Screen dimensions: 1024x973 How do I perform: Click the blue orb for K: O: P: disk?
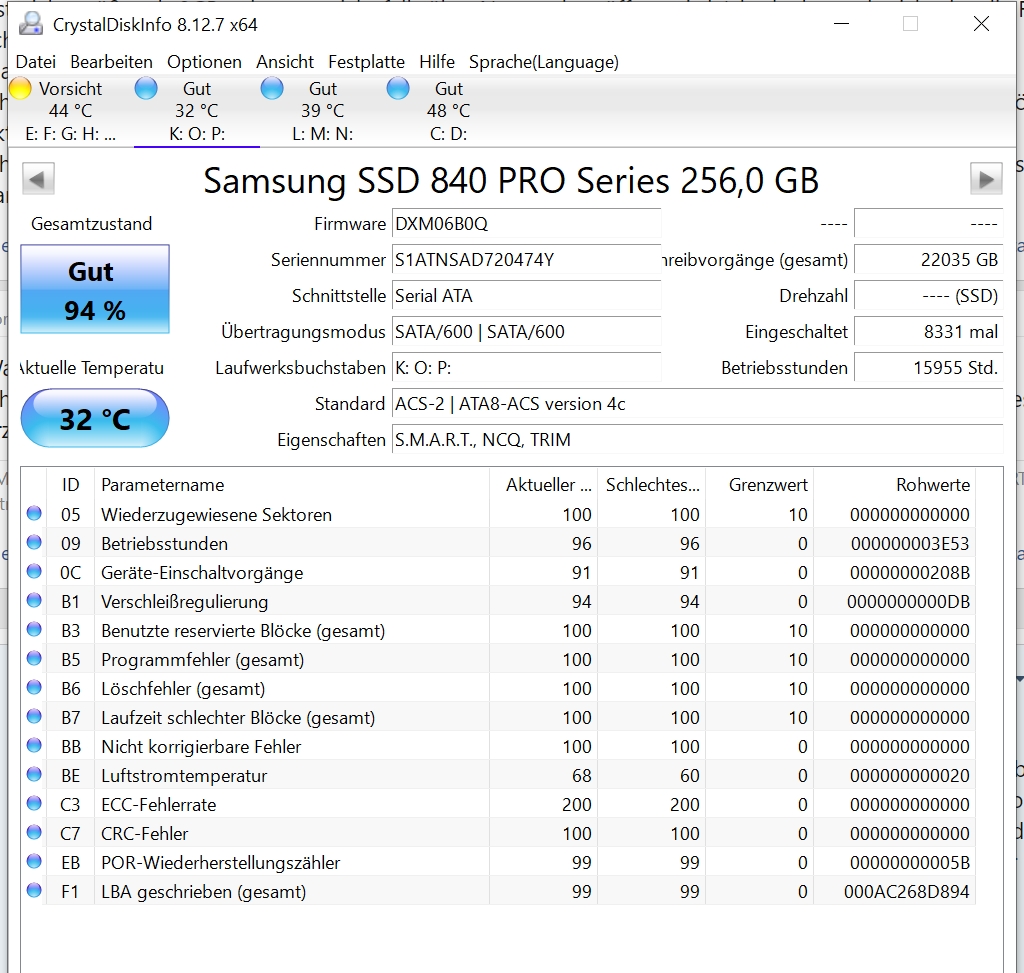[x=146, y=88]
